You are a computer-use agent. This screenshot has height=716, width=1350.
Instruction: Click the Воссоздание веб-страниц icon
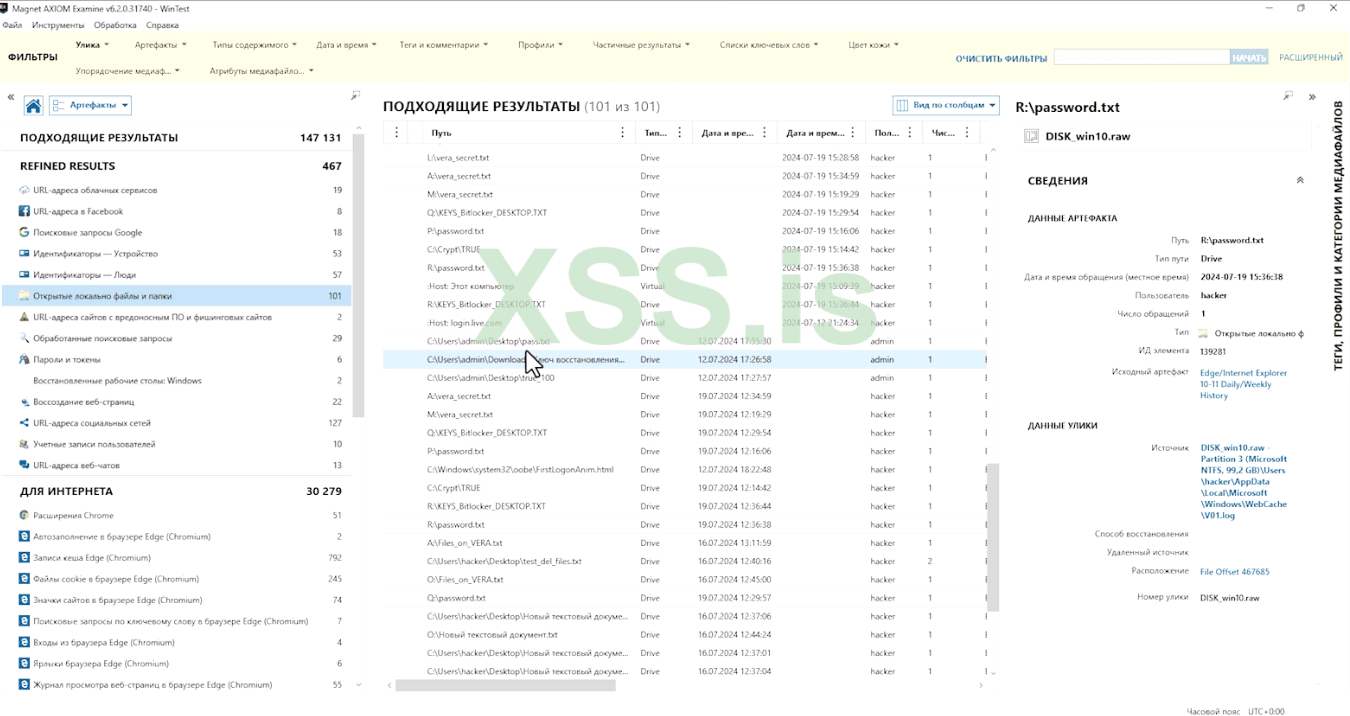tap(24, 402)
